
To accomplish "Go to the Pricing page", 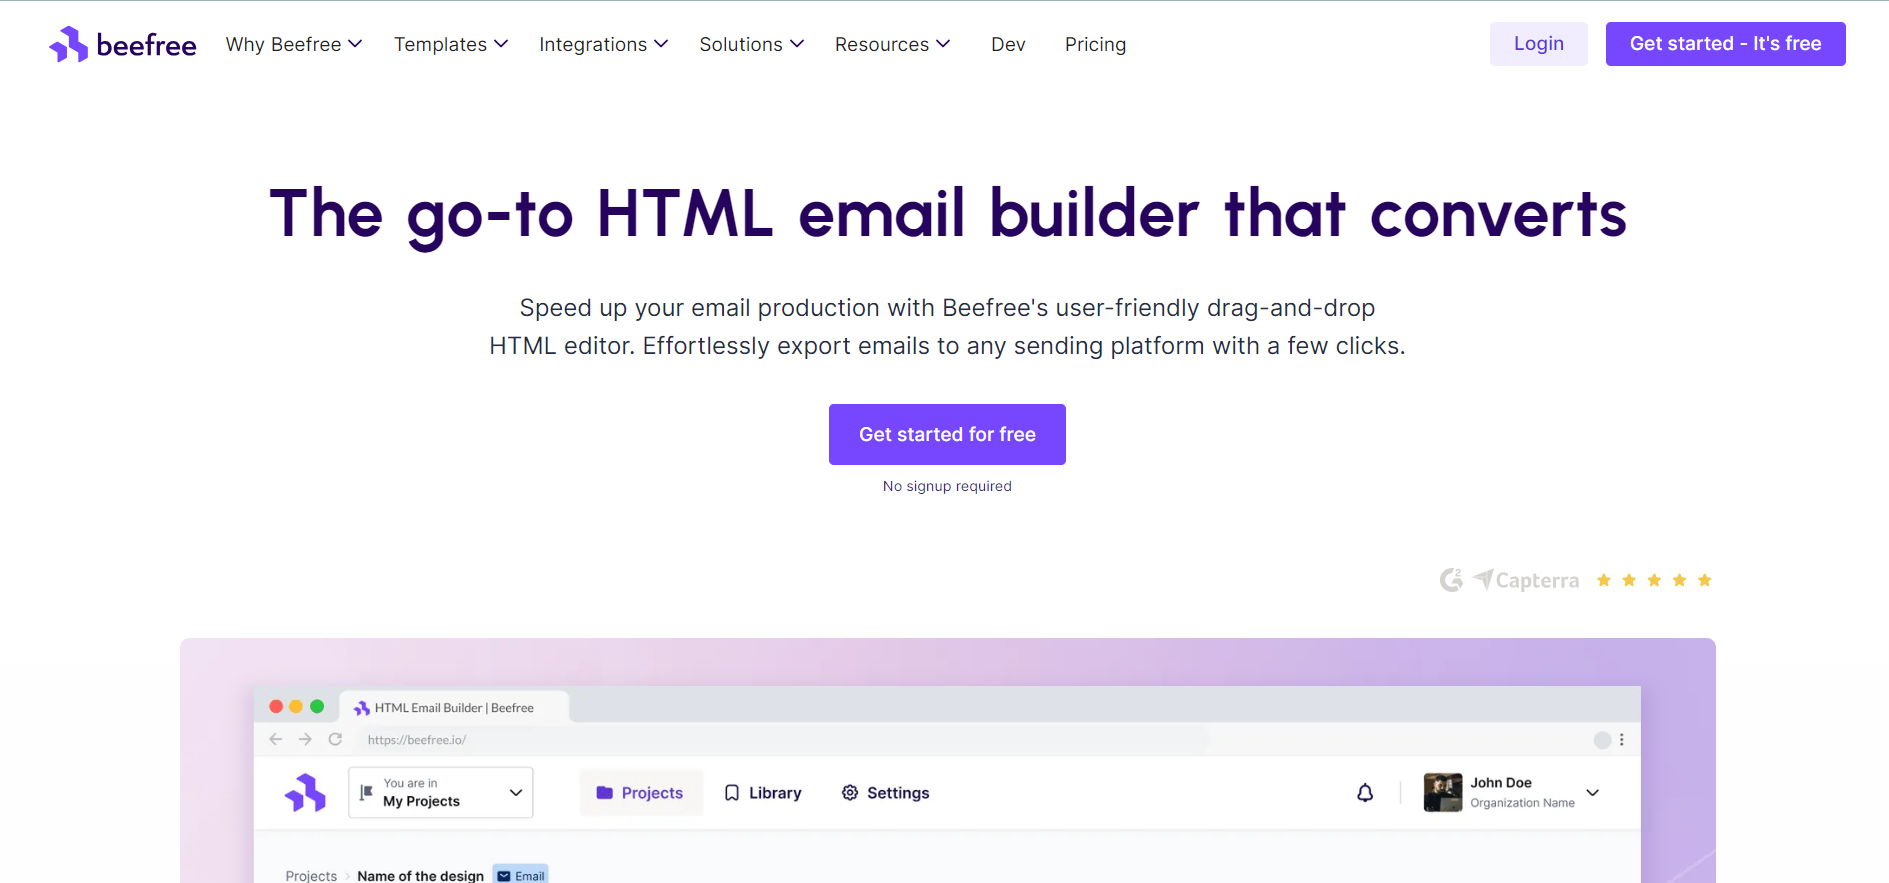I will (1095, 45).
